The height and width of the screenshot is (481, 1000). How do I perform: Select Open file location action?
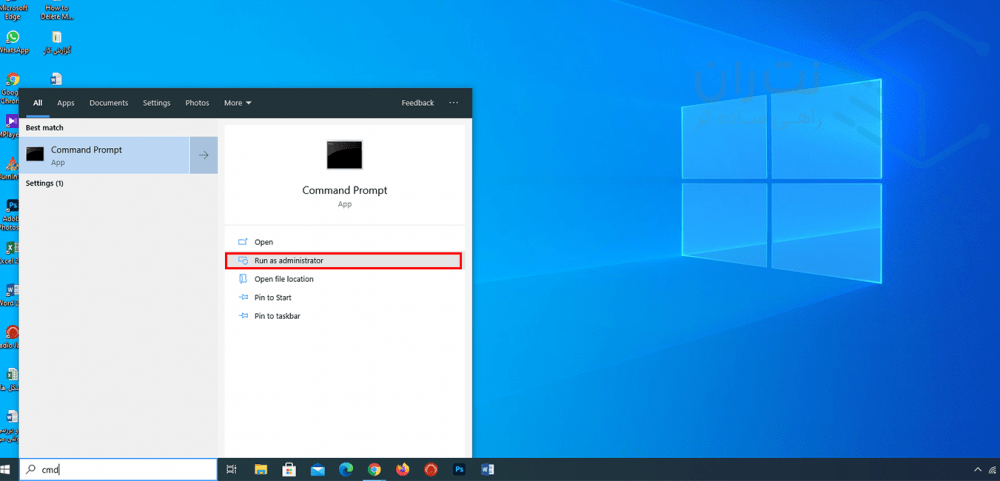tap(283, 279)
